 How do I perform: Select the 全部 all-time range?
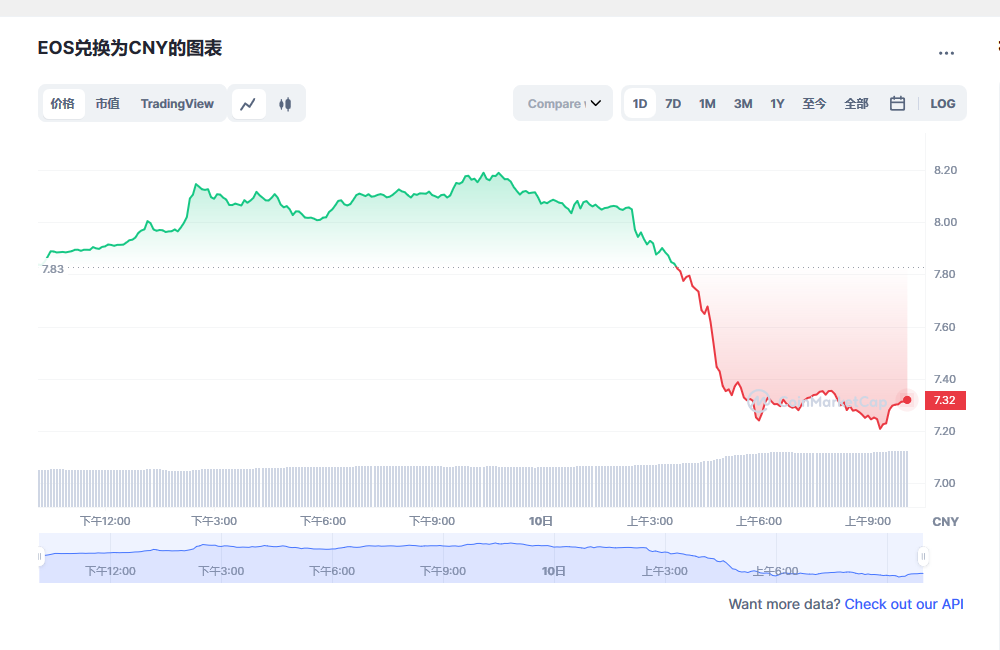click(856, 103)
